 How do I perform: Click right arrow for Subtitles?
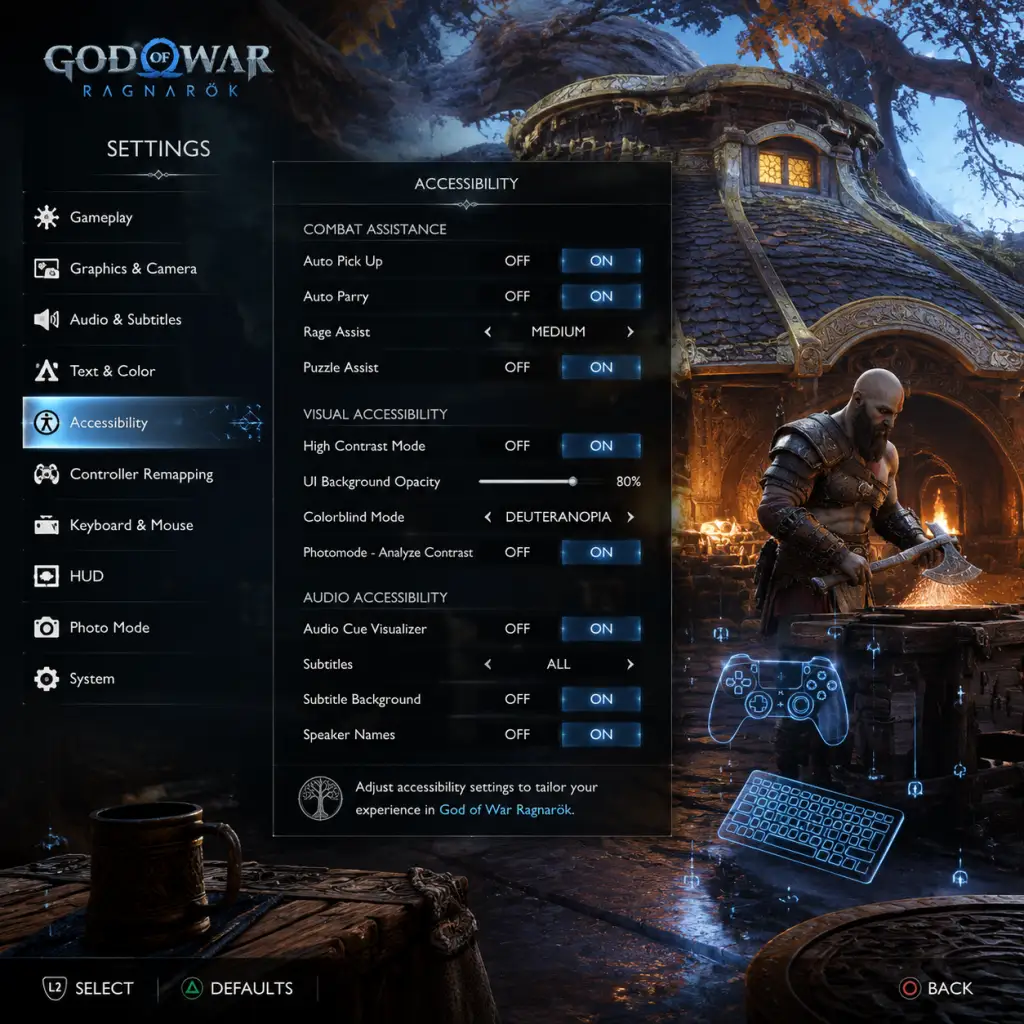(630, 664)
